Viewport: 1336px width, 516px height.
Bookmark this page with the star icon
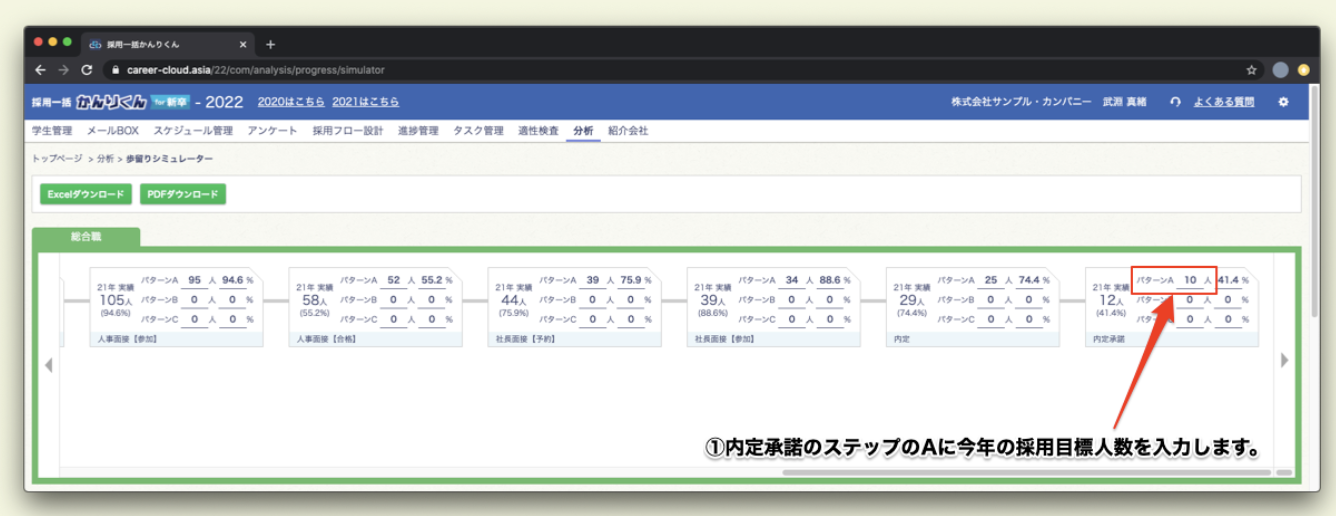pos(1251,71)
